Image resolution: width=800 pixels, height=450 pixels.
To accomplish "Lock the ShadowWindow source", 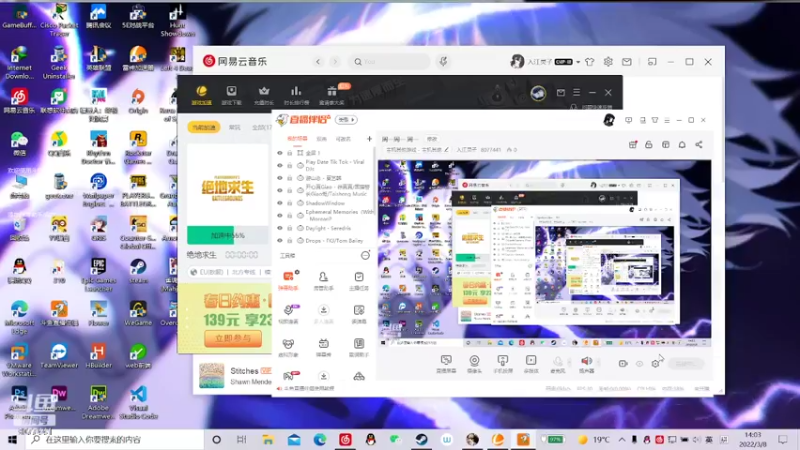I will click(x=290, y=203).
